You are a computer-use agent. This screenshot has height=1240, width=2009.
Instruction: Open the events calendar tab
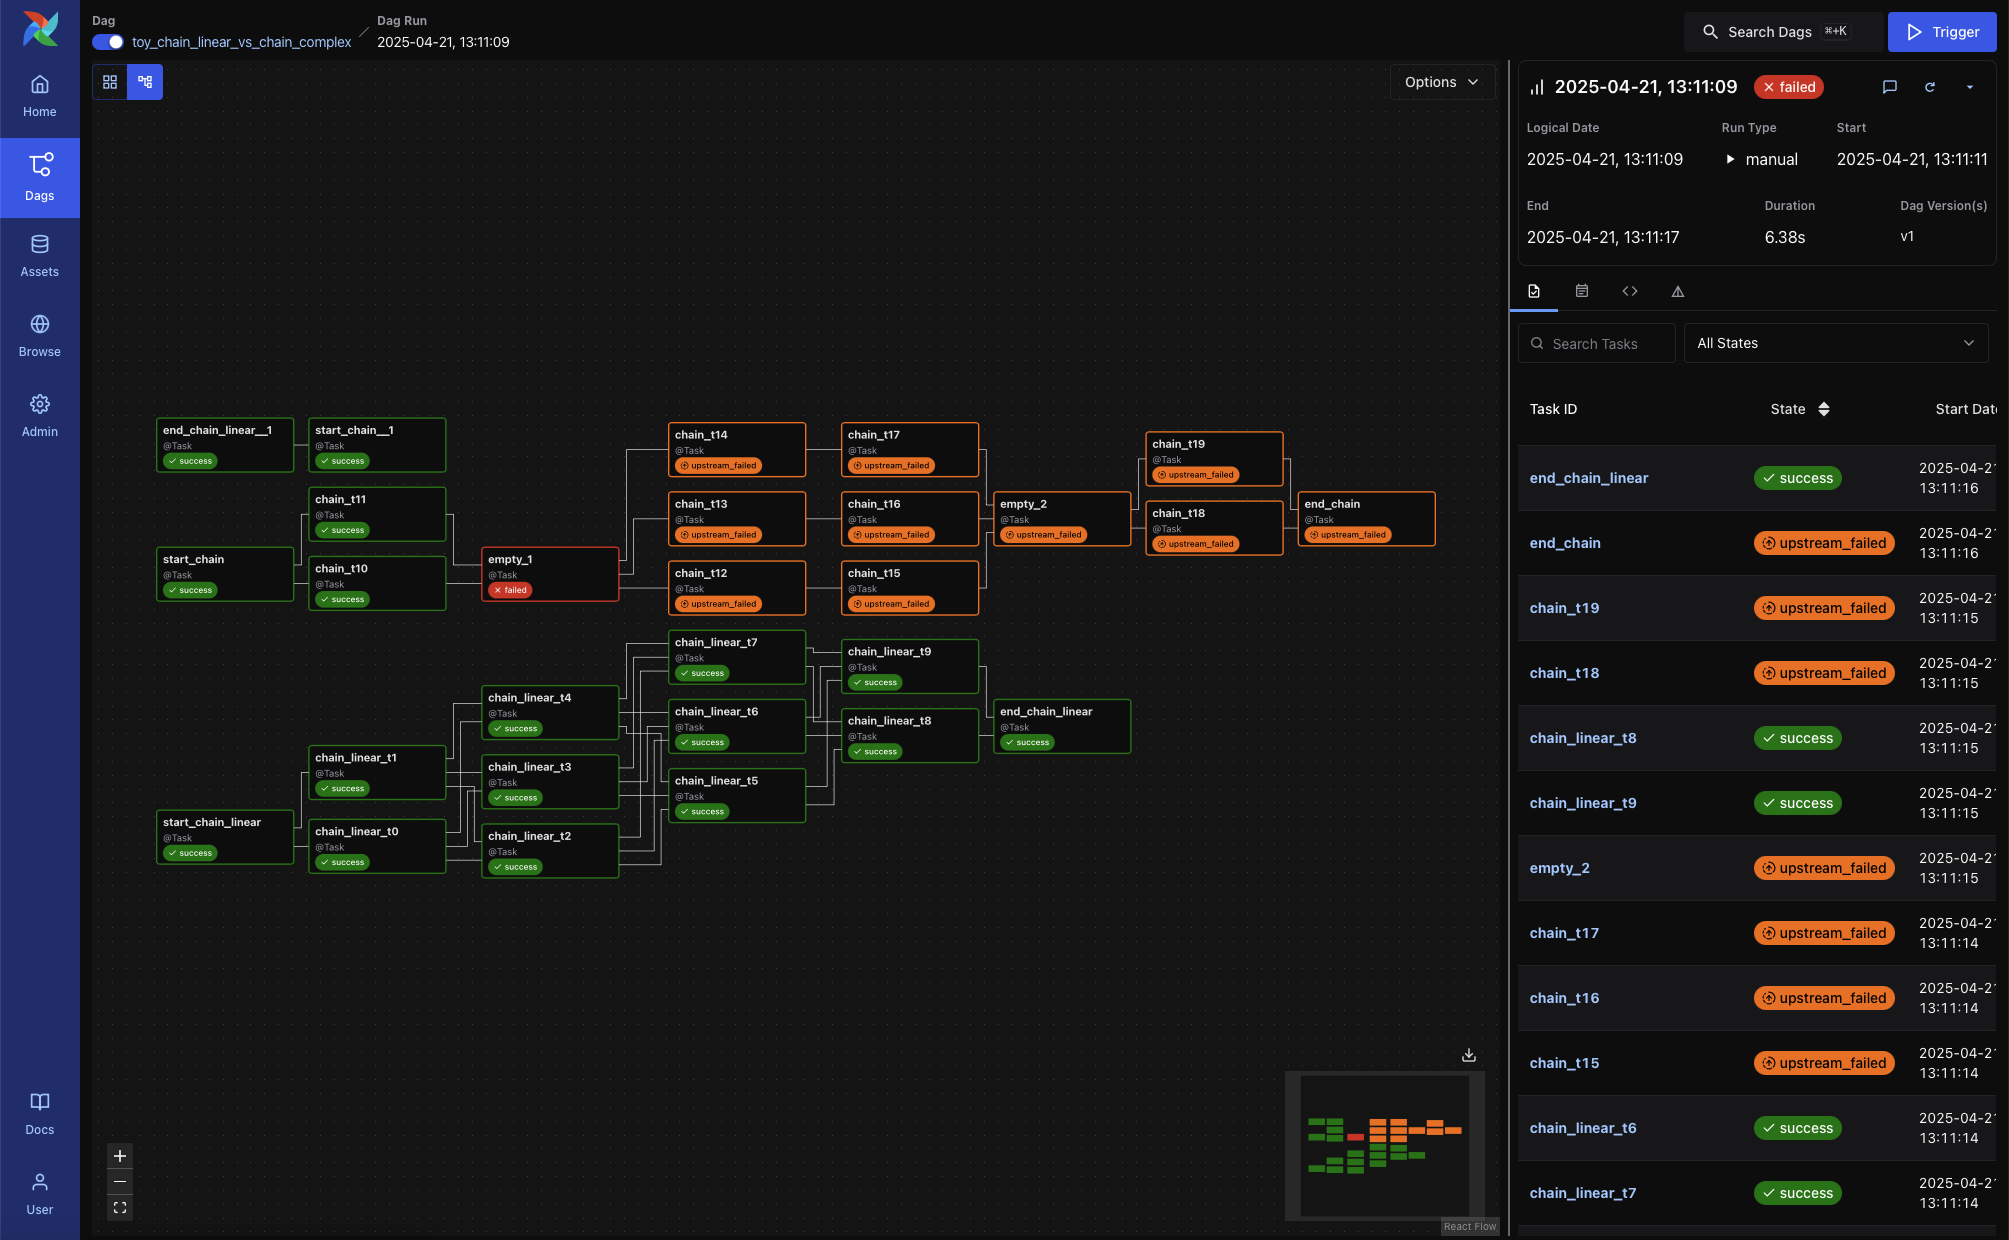1582,291
